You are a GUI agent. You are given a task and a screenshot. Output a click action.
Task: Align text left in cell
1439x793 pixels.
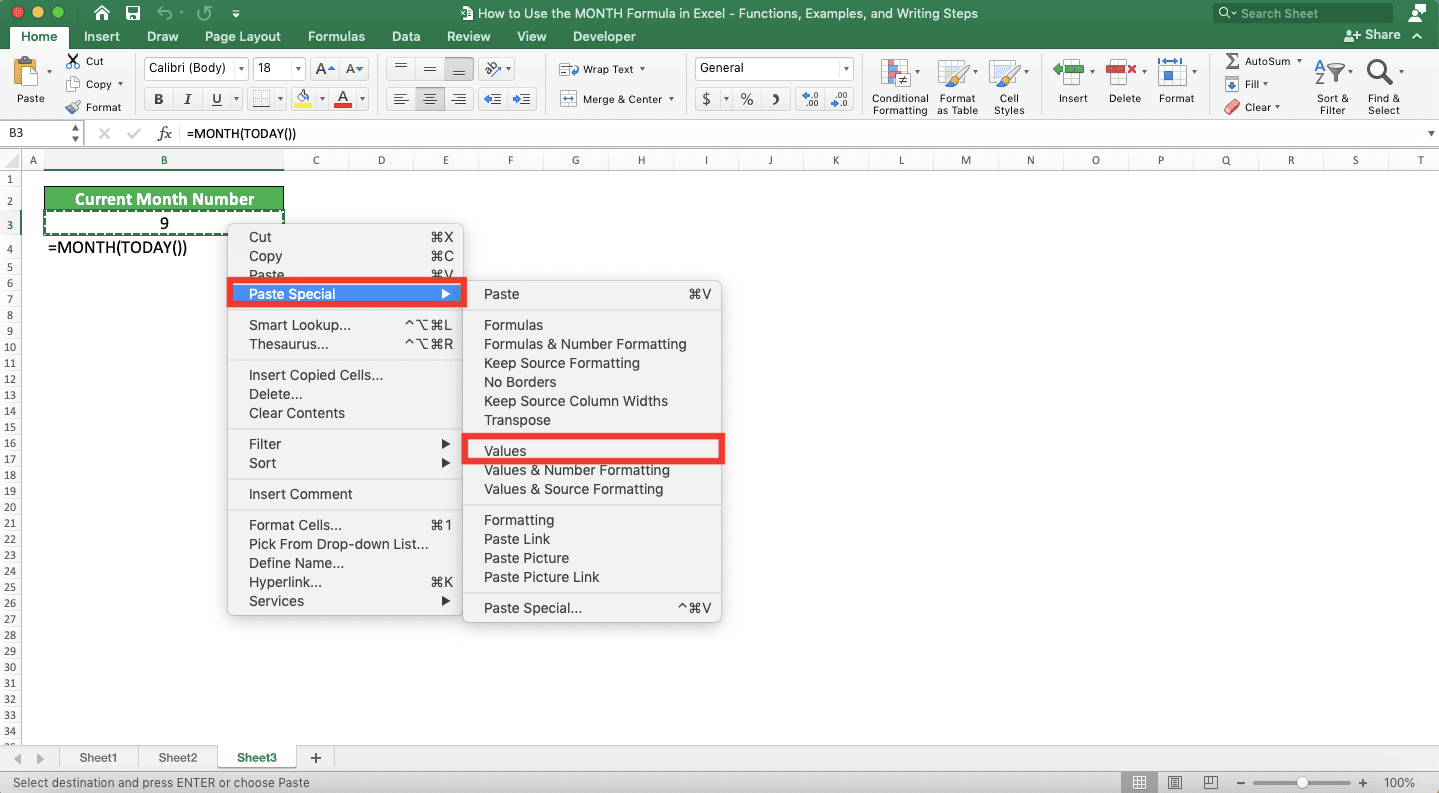(400, 99)
